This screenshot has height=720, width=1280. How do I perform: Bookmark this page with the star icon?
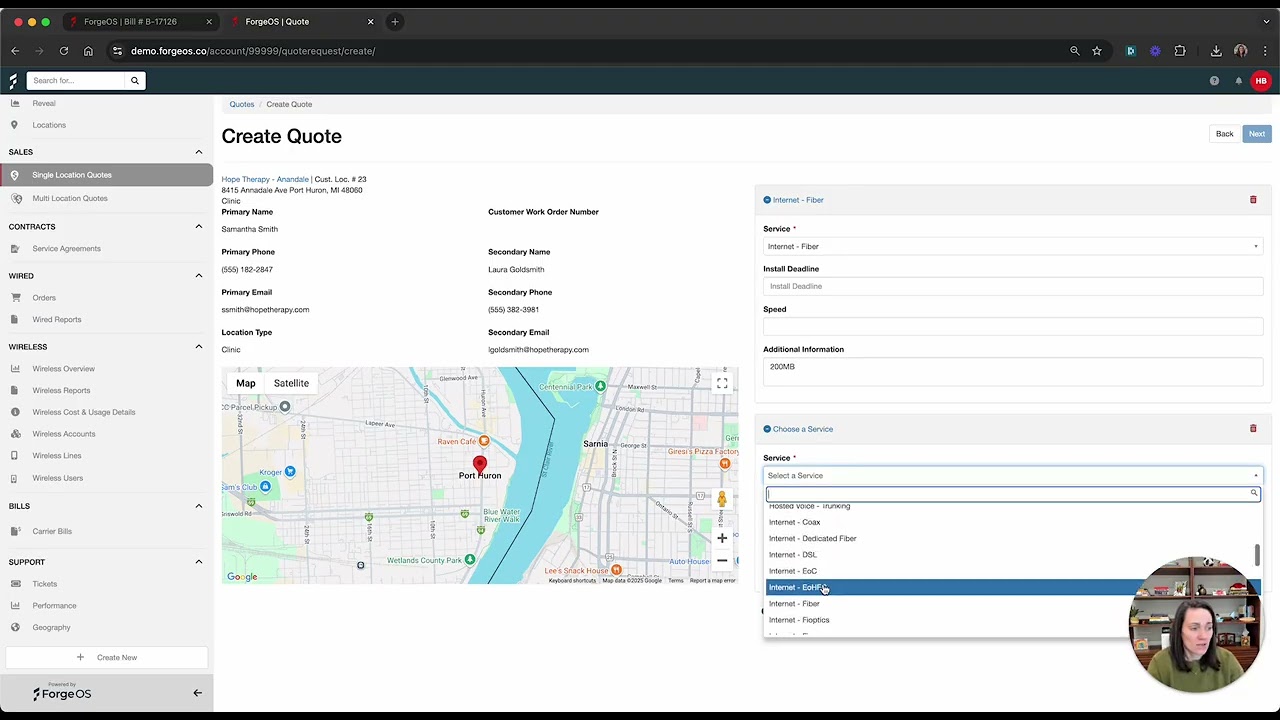(1097, 51)
